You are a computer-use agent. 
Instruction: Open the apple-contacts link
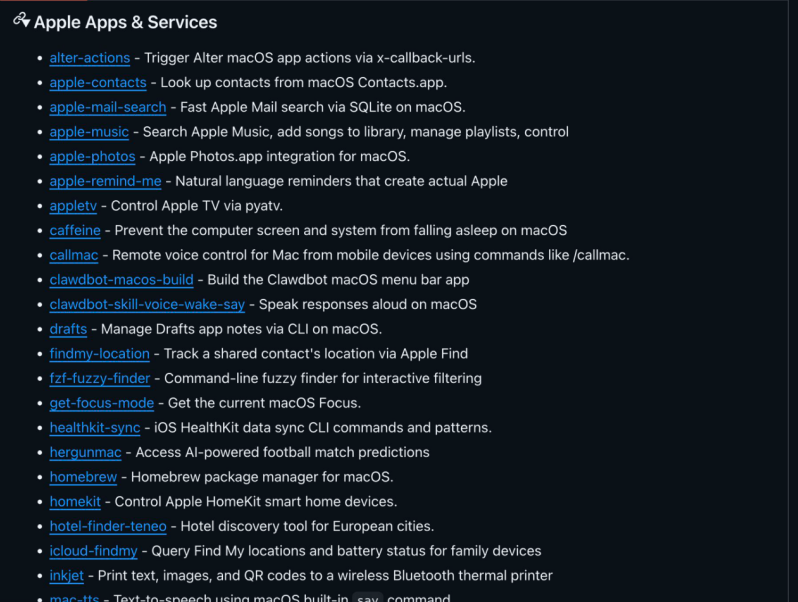(x=98, y=82)
